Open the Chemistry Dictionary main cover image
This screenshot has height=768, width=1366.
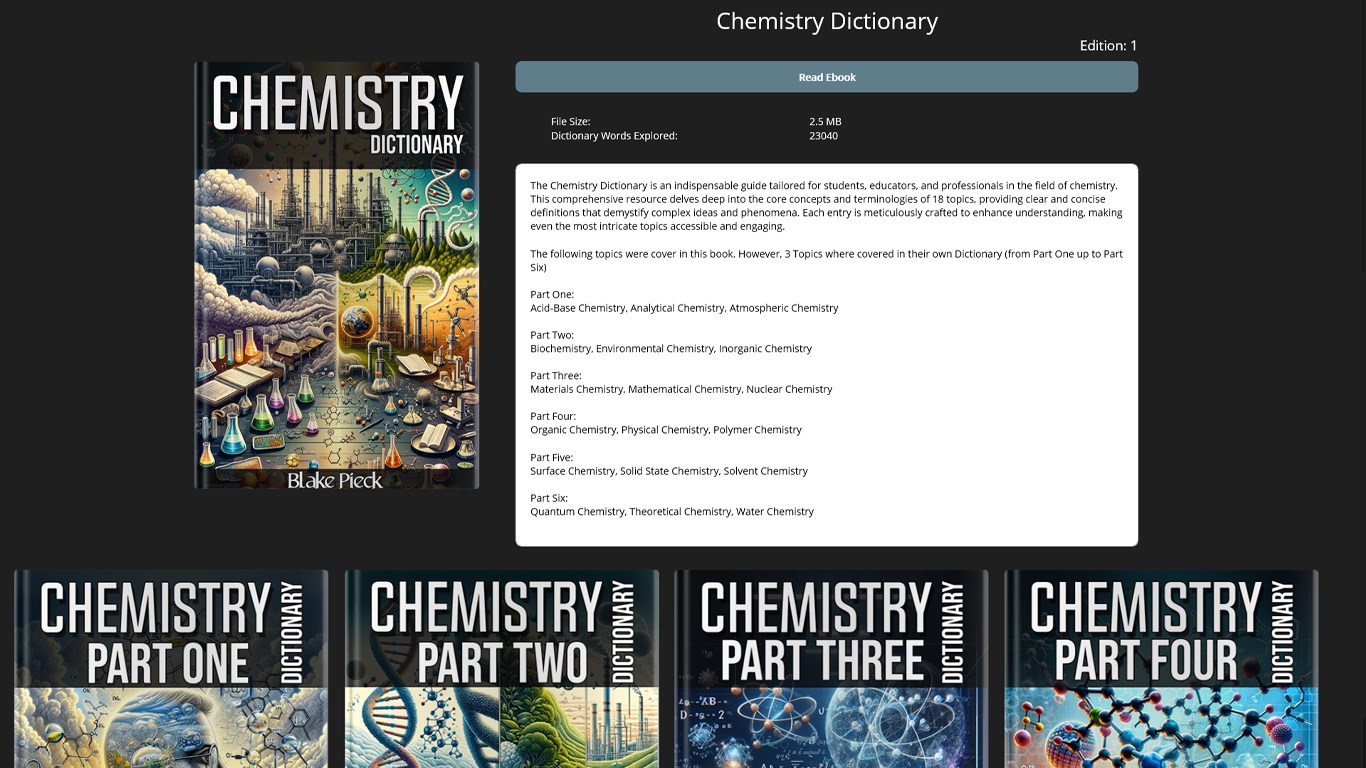[x=336, y=275]
